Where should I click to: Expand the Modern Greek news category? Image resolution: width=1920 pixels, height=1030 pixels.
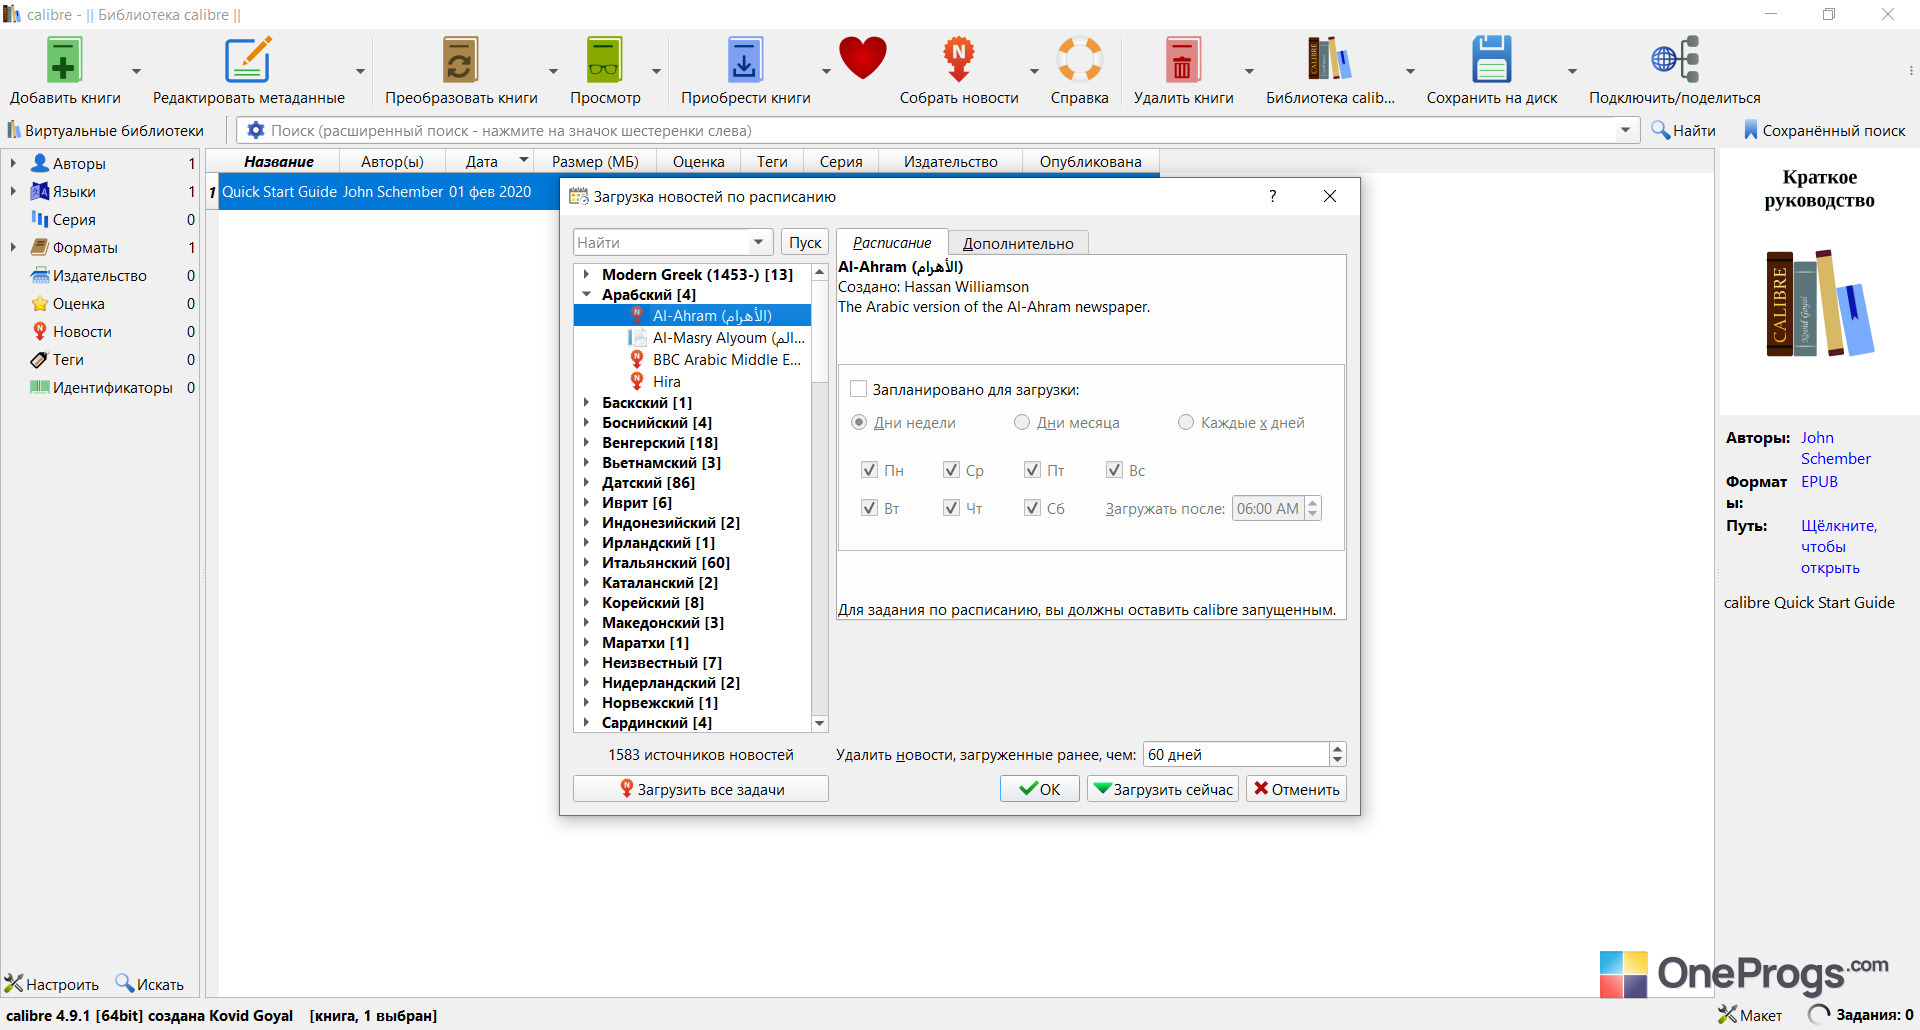[587, 274]
